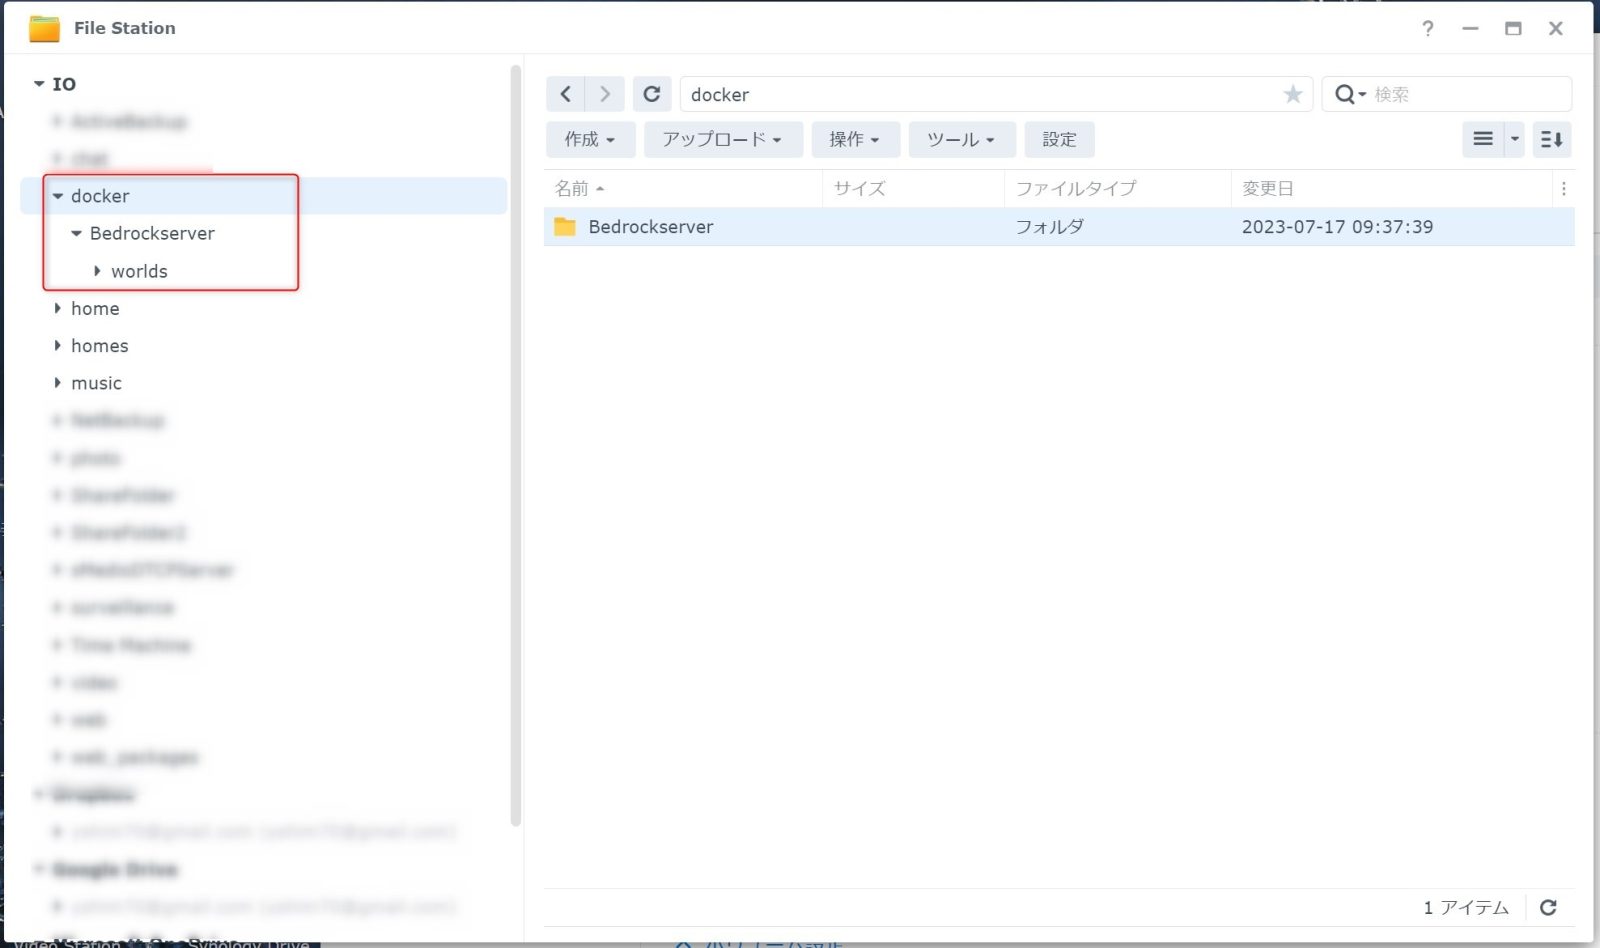Open the アップロード dropdown menu

[722, 139]
